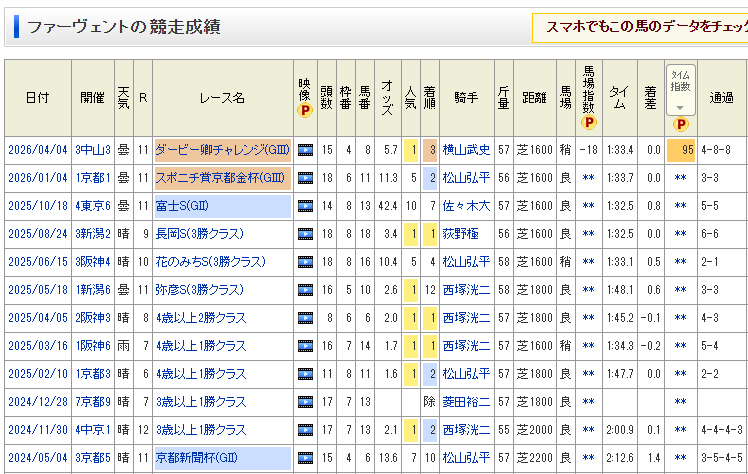Click P icon below タイム指数 header
The height and width of the screenshot is (474, 748).
point(680,124)
